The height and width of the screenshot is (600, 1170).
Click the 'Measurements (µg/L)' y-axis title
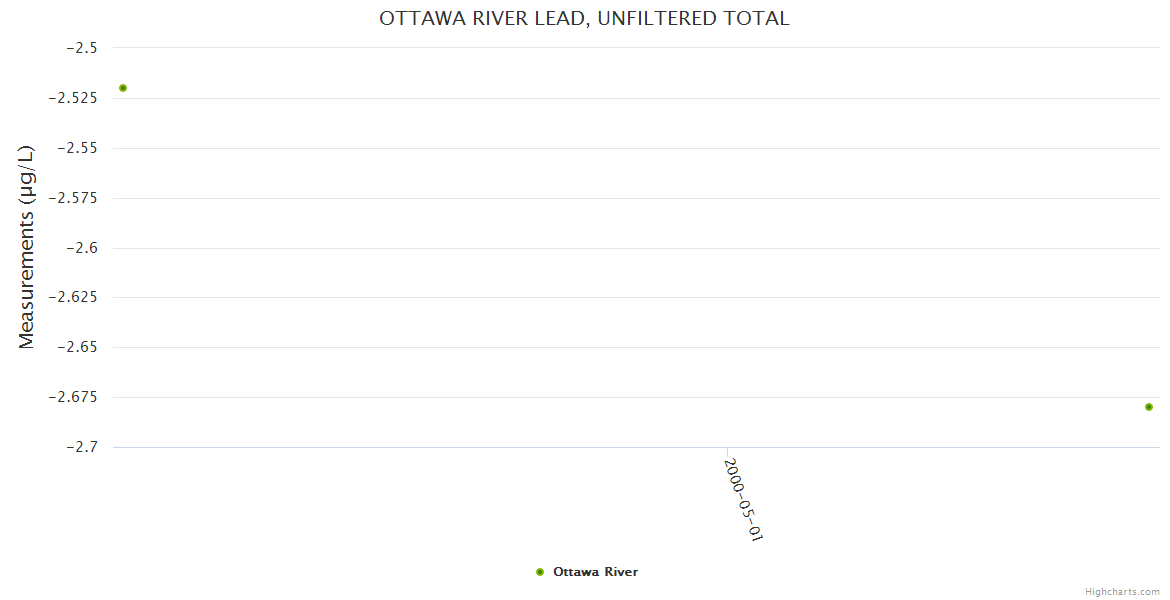27,247
